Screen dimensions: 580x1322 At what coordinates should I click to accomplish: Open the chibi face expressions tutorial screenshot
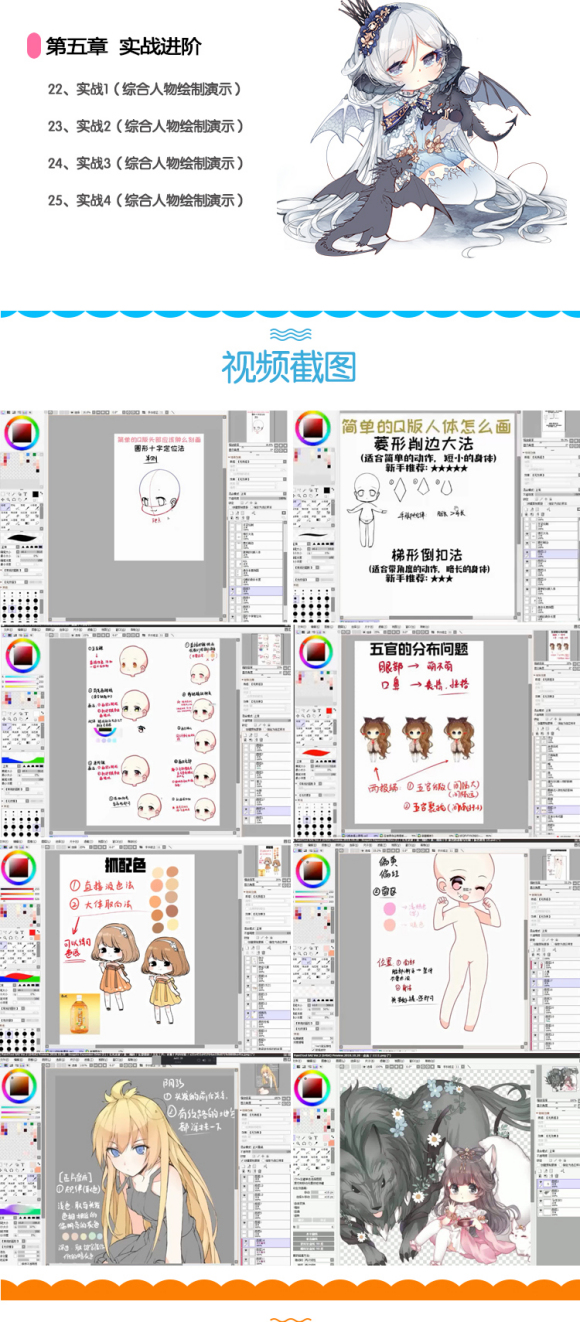[x=145, y=733]
